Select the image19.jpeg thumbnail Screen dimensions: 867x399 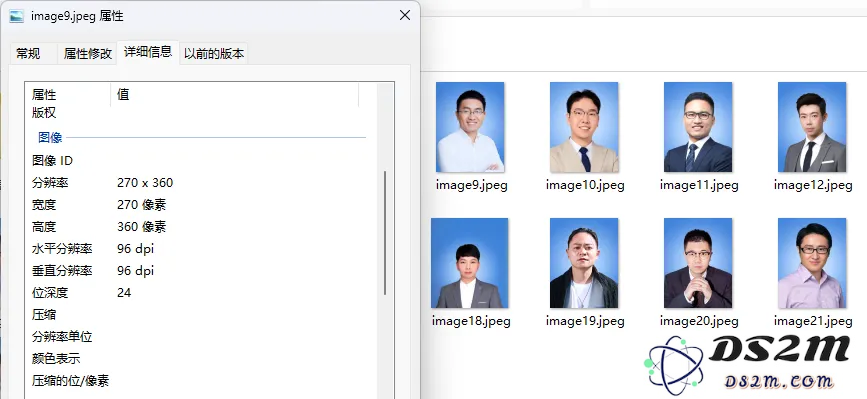click(584, 263)
